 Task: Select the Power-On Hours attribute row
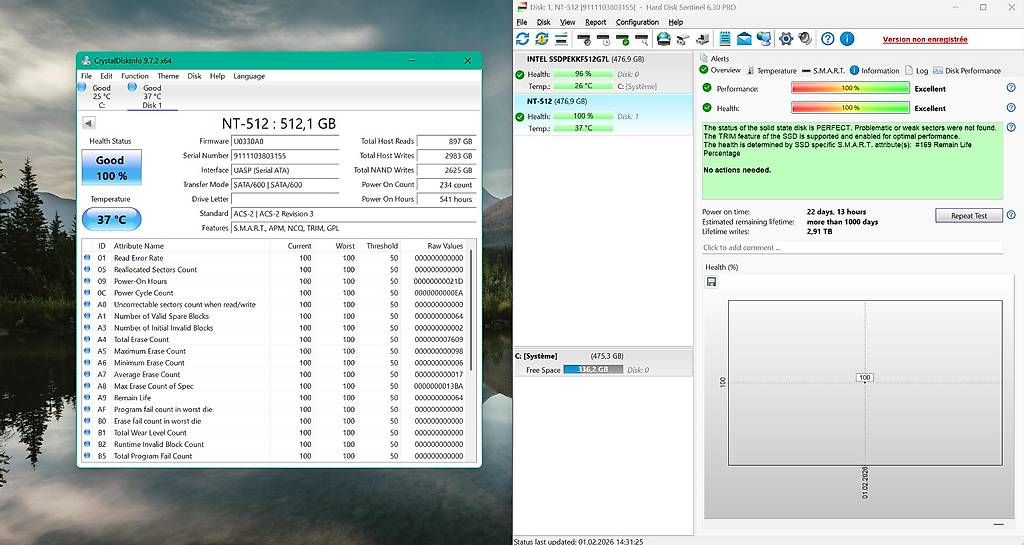click(274, 281)
